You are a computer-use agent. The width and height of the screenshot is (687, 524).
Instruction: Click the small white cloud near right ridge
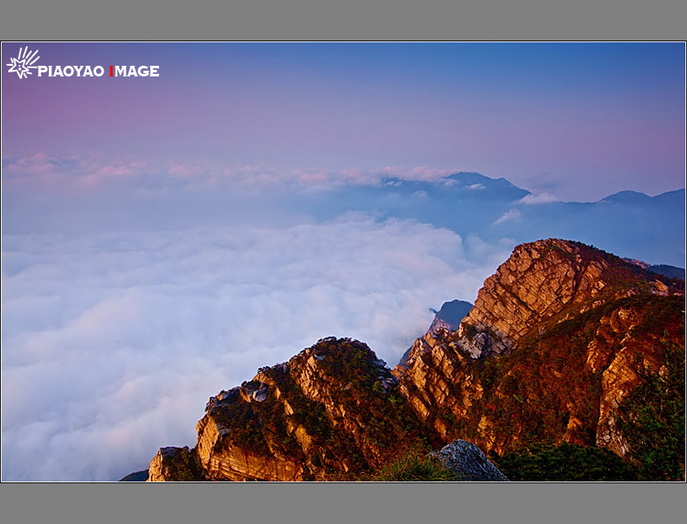[508, 216]
